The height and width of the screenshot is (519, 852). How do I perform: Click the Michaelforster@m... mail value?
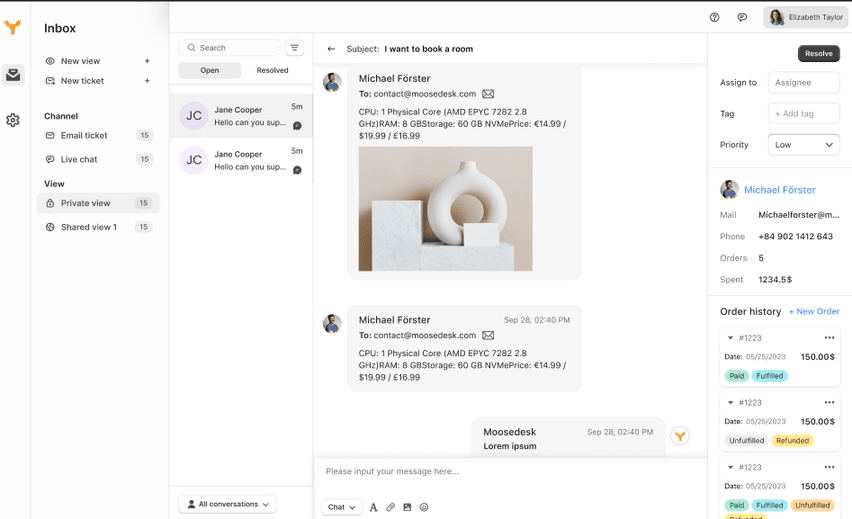click(x=799, y=215)
